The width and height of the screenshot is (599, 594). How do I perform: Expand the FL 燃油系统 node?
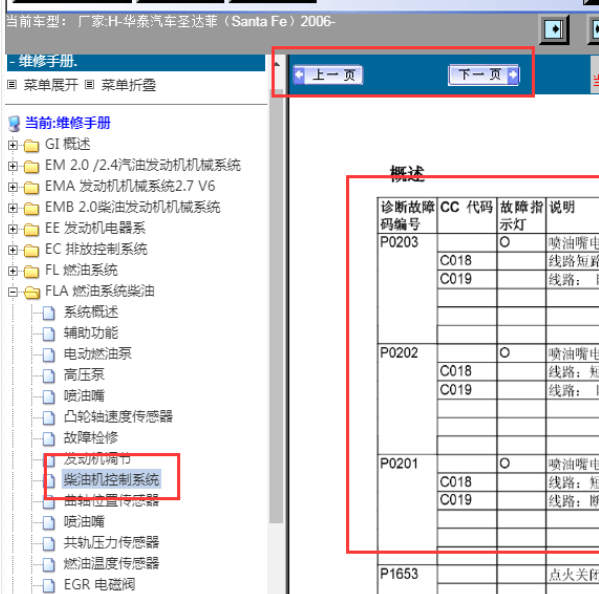click(x=13, y=271)
